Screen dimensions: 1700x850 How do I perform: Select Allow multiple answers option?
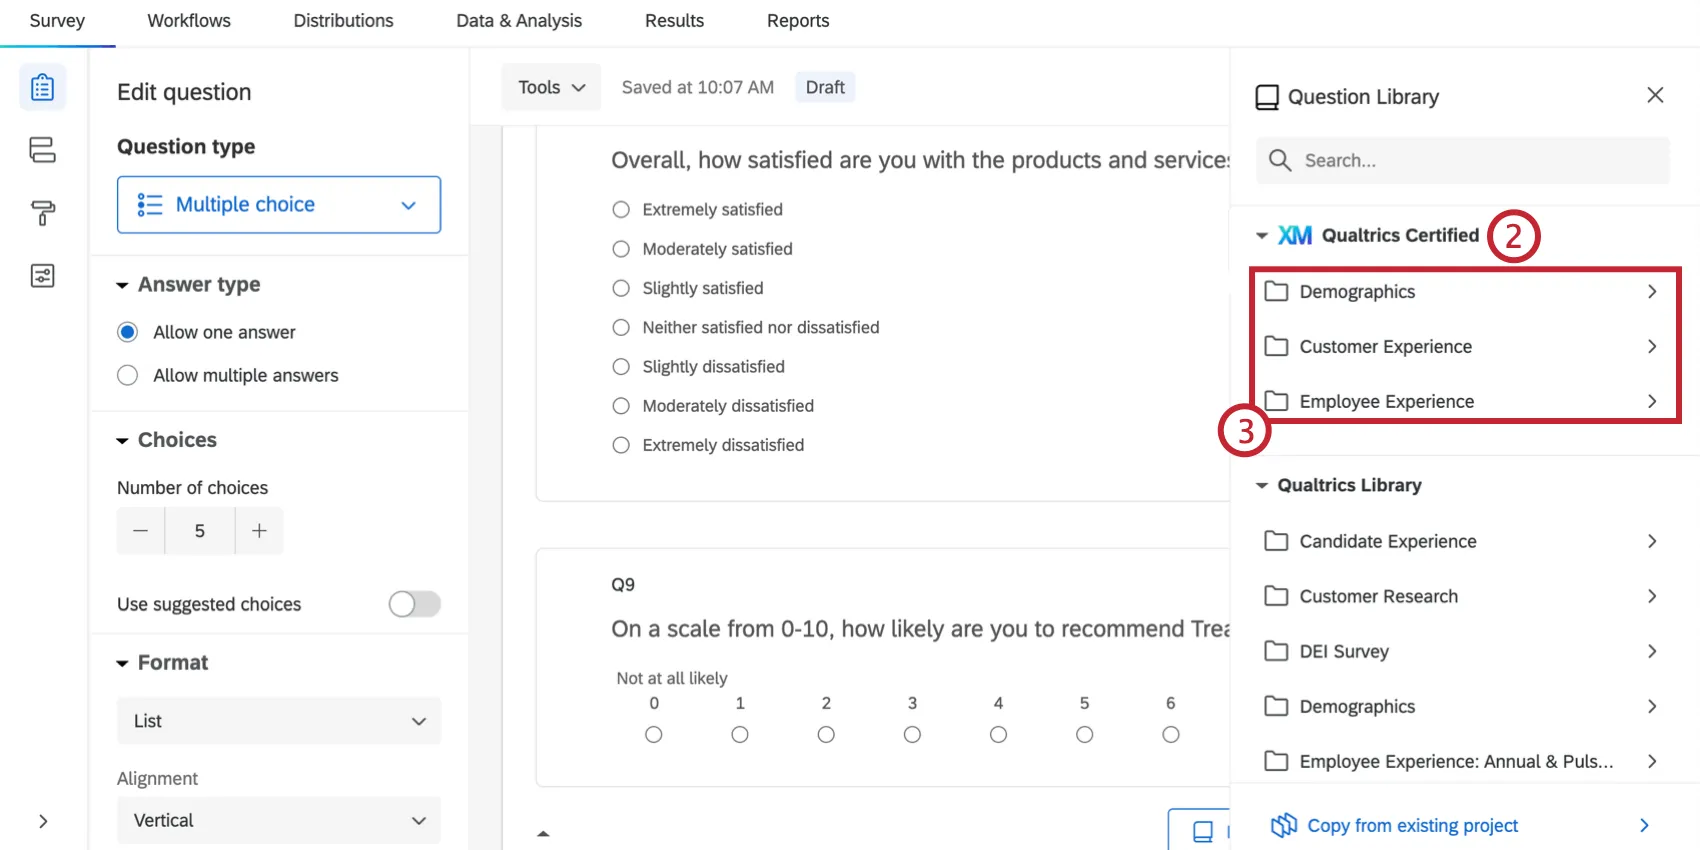pos(128,376)
